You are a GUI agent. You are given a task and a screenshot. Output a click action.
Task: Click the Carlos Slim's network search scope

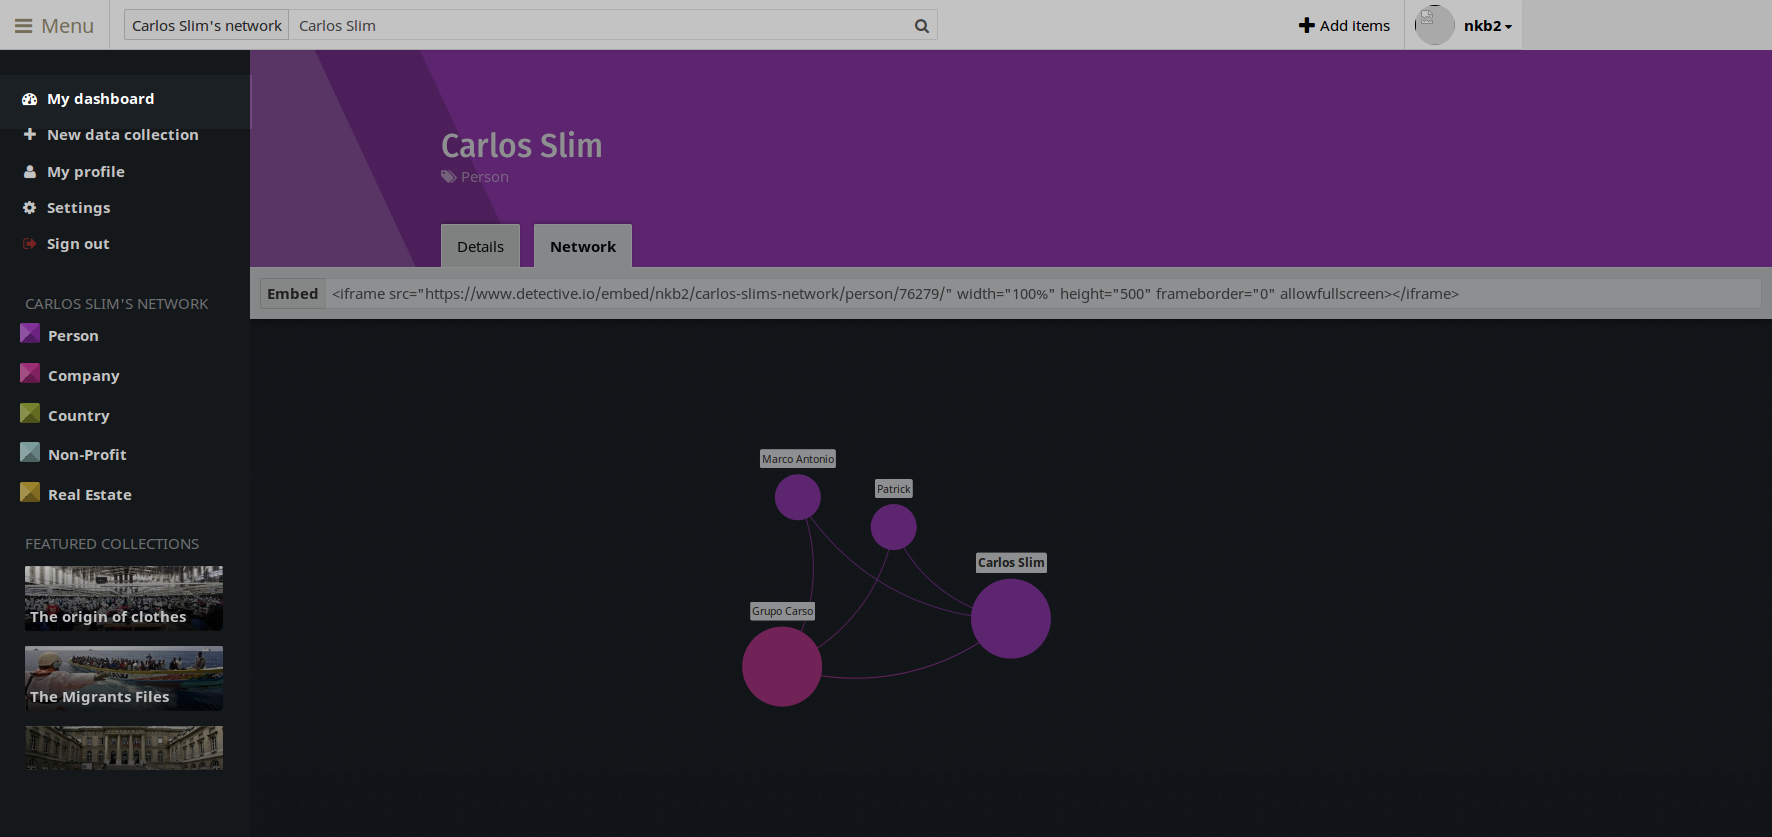coord(207,25)
